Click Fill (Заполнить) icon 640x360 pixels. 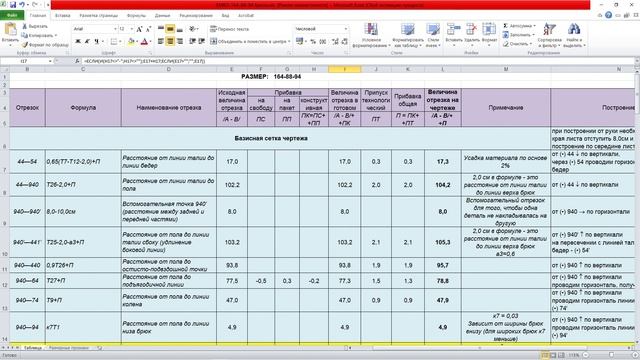click(505, 35)
